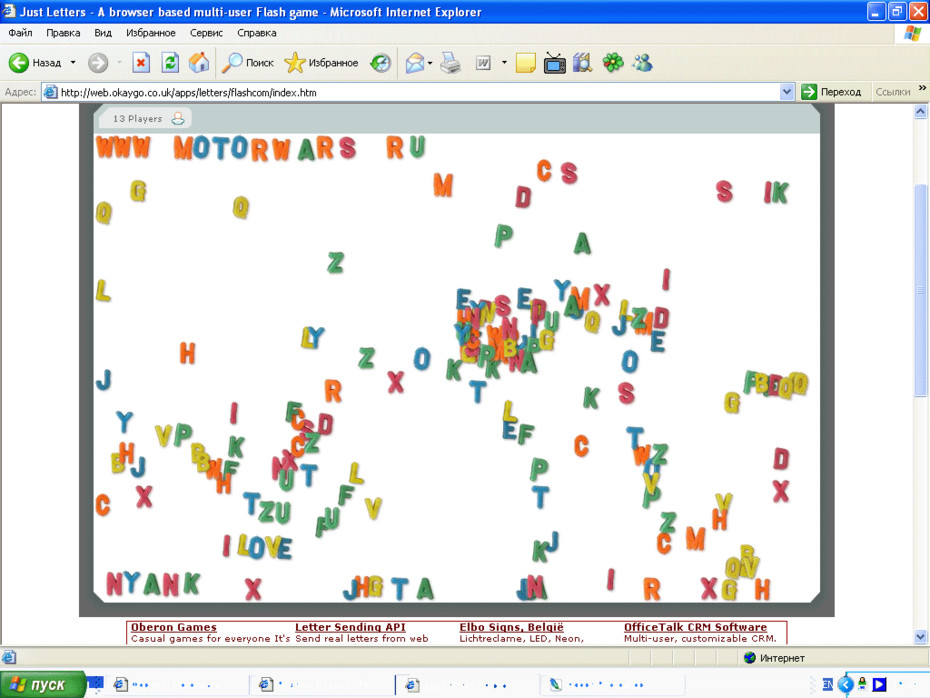Print the page with the printer icon

(x=451, y=62)
